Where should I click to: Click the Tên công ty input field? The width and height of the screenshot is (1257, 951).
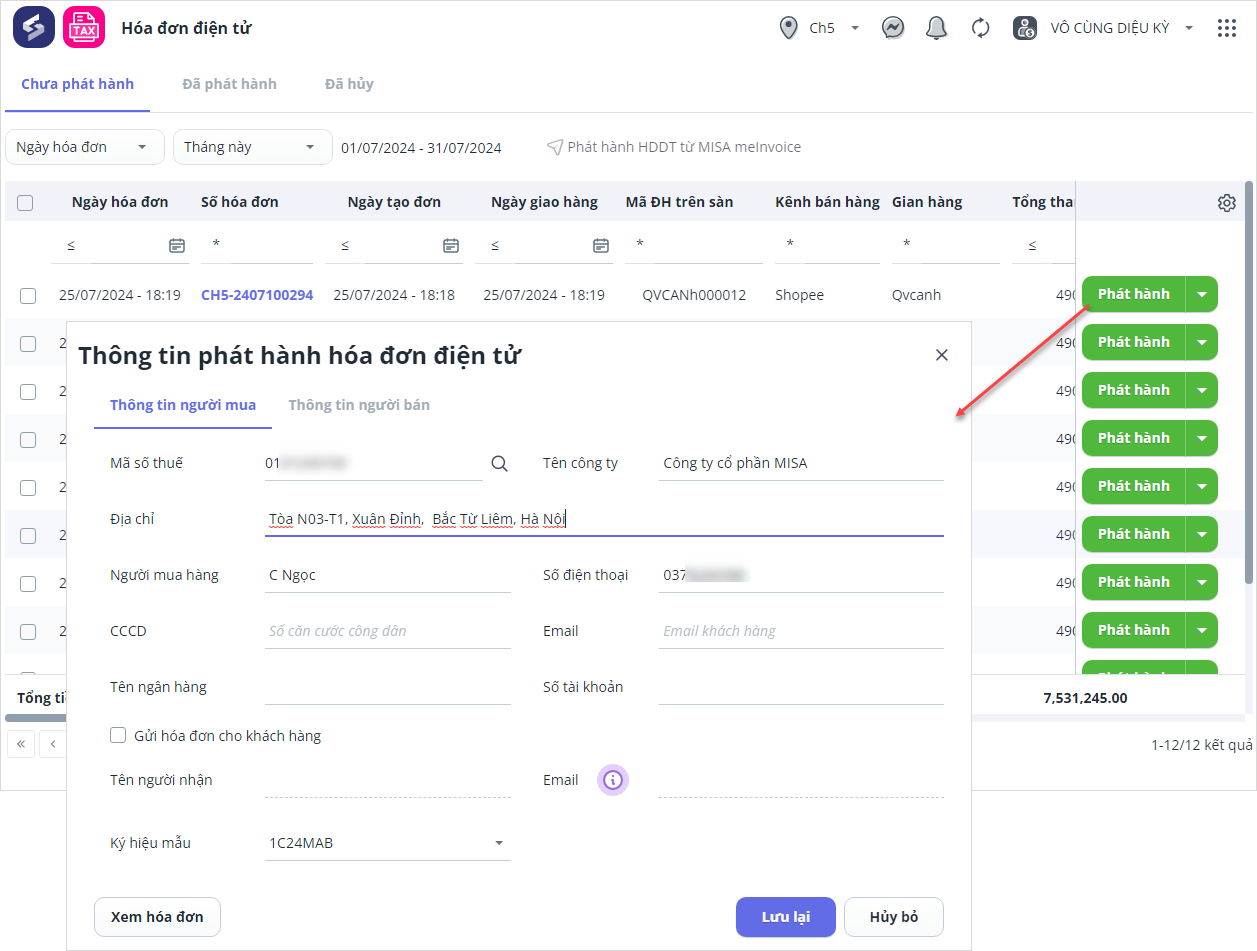[801, 464]
